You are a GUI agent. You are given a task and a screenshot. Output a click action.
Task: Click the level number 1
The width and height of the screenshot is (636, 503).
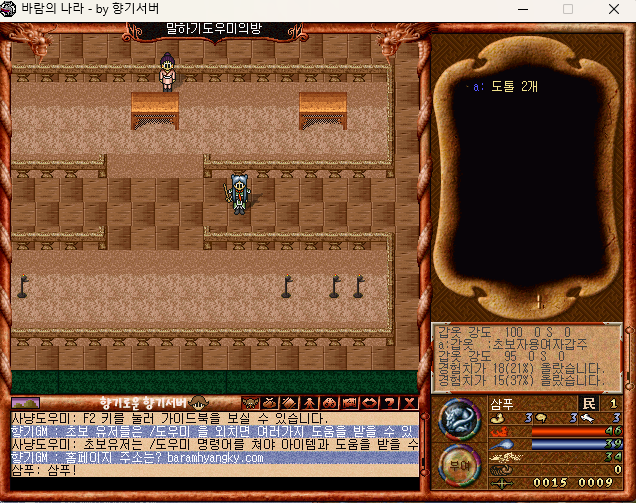click(x=613, y=404)
